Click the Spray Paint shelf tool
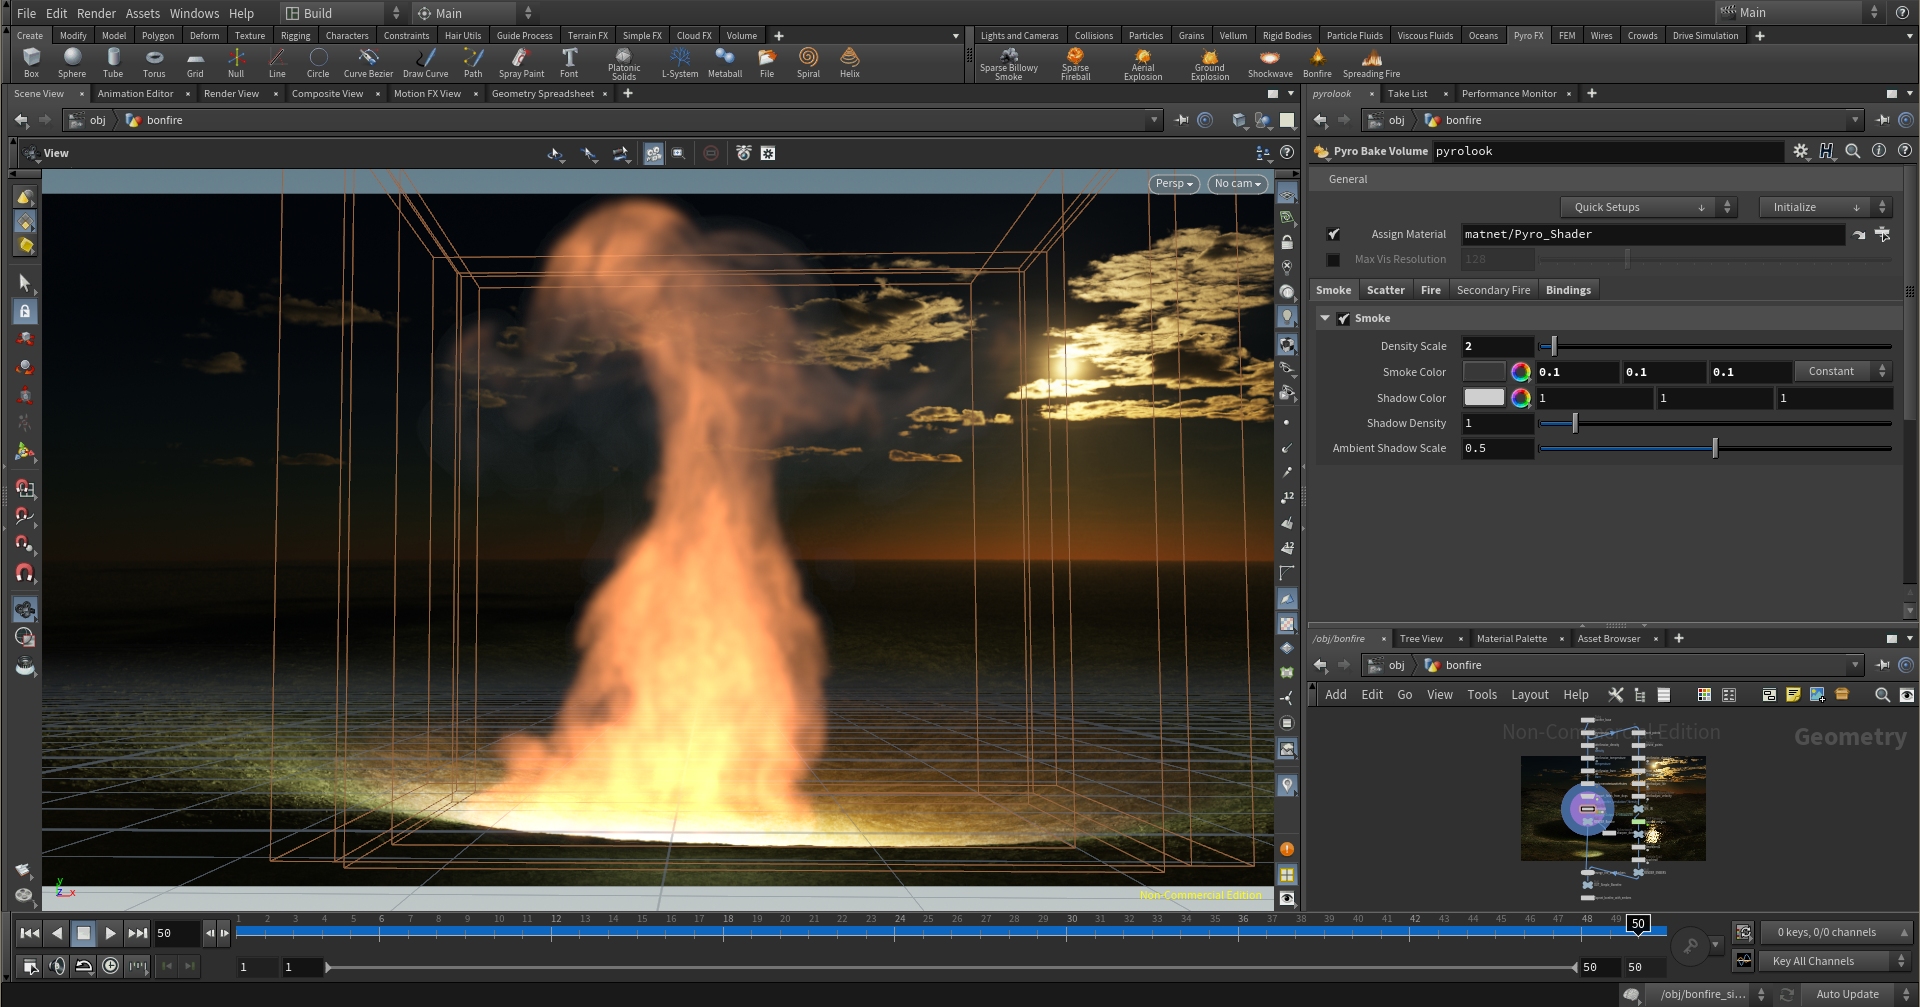Image resolution: width=1920 pixels, height=1007 pixels. tap(521, 62)
